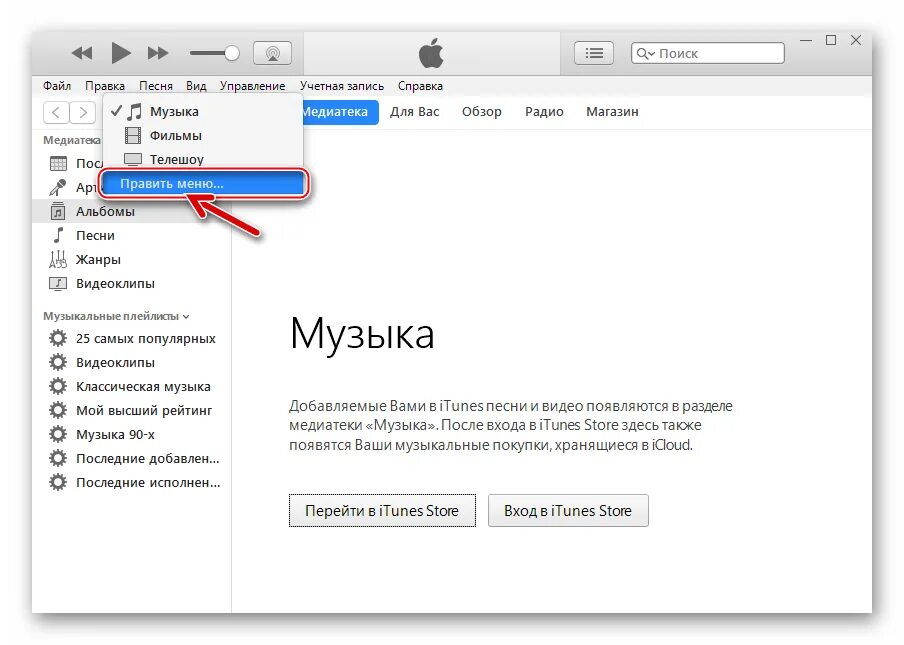Switch to the Радио tab
The height and width of the screenshot is (645, 904).
point(544,112)
